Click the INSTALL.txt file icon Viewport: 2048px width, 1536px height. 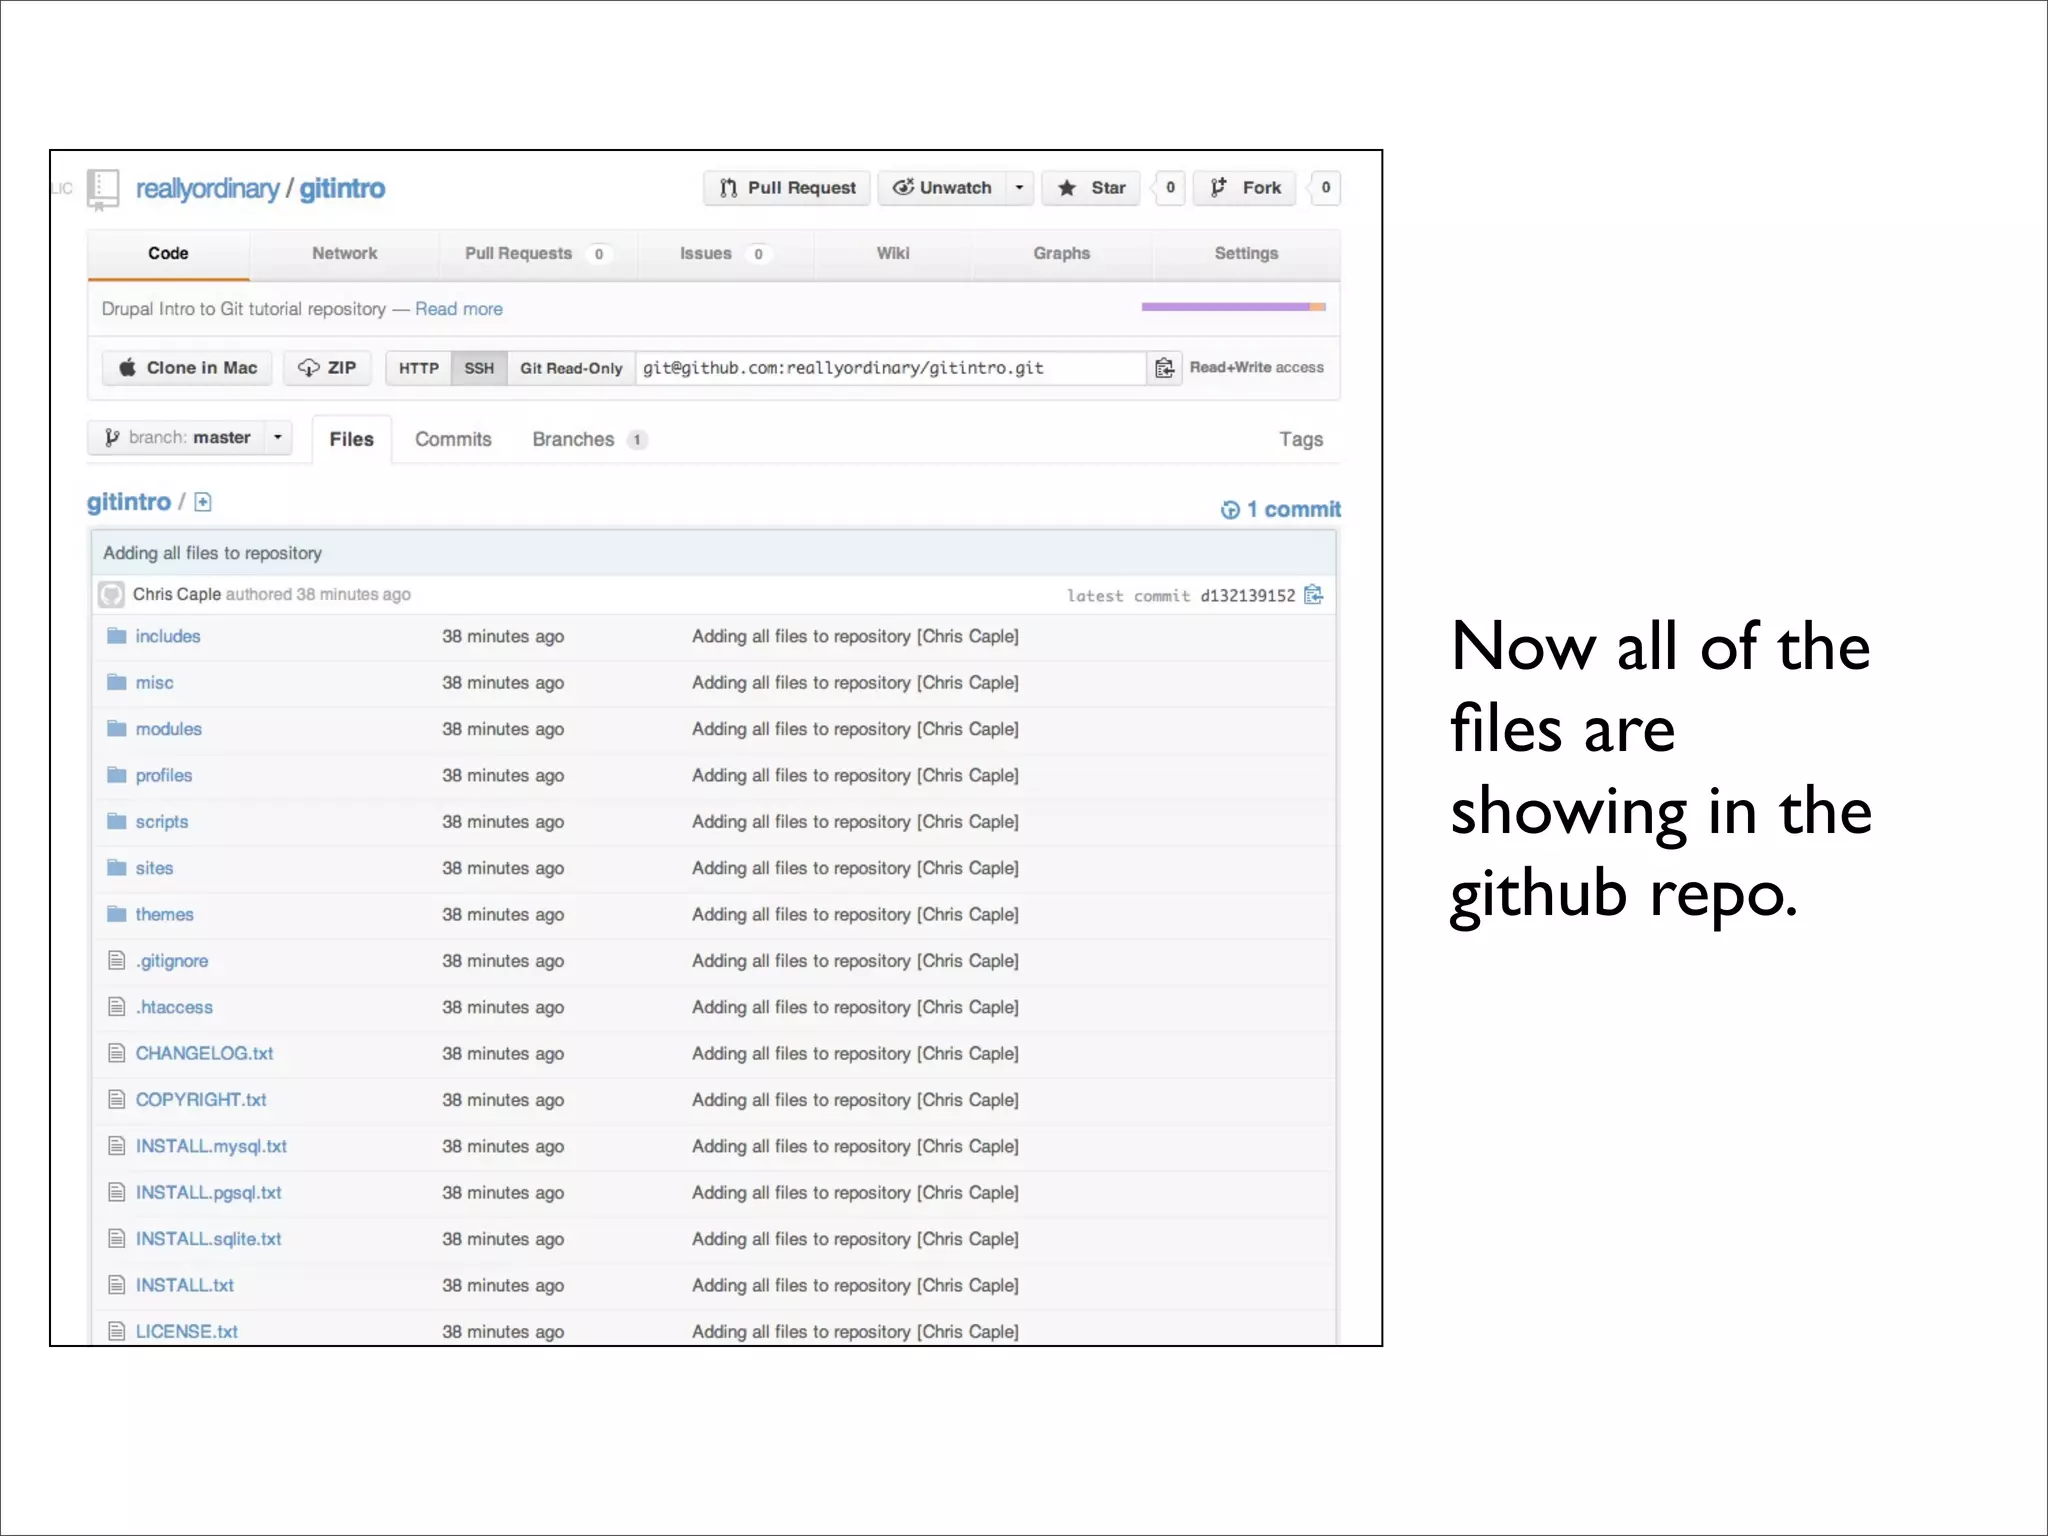pyautogui.click(x=117, y=1284)
